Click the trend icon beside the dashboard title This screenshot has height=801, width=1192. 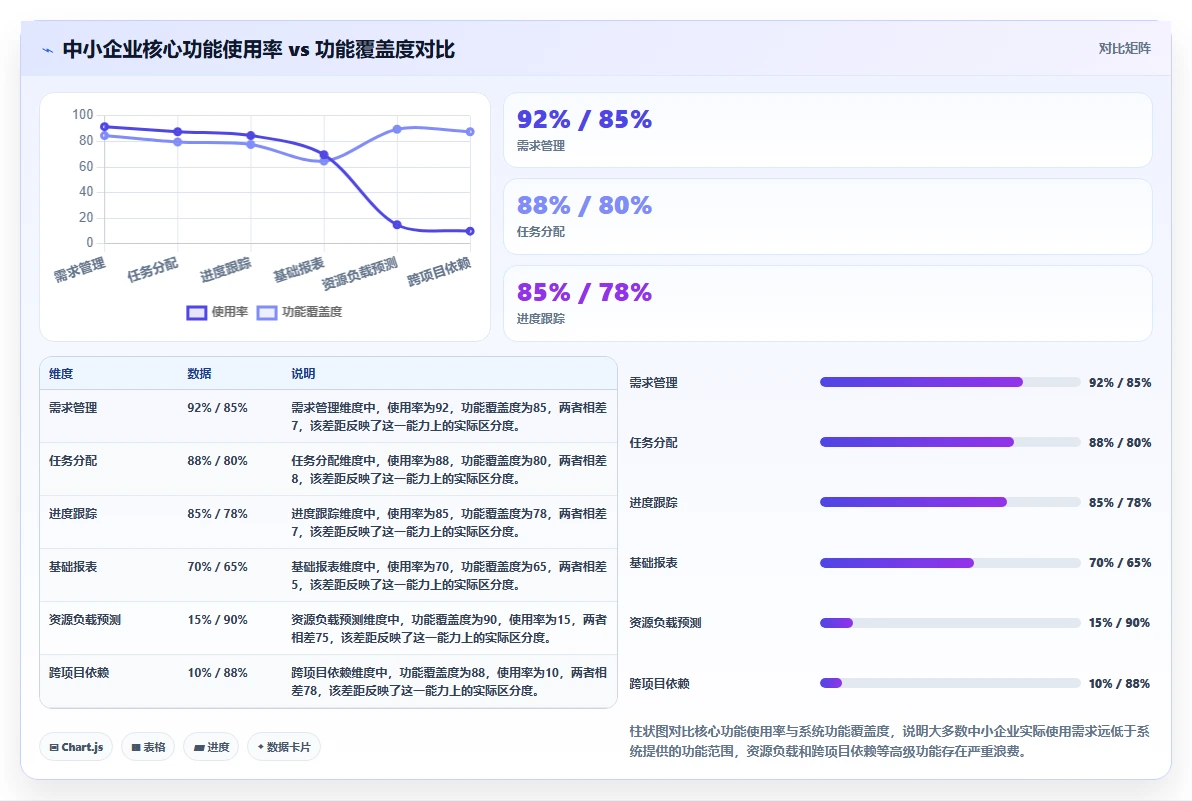tap(48, 50)
